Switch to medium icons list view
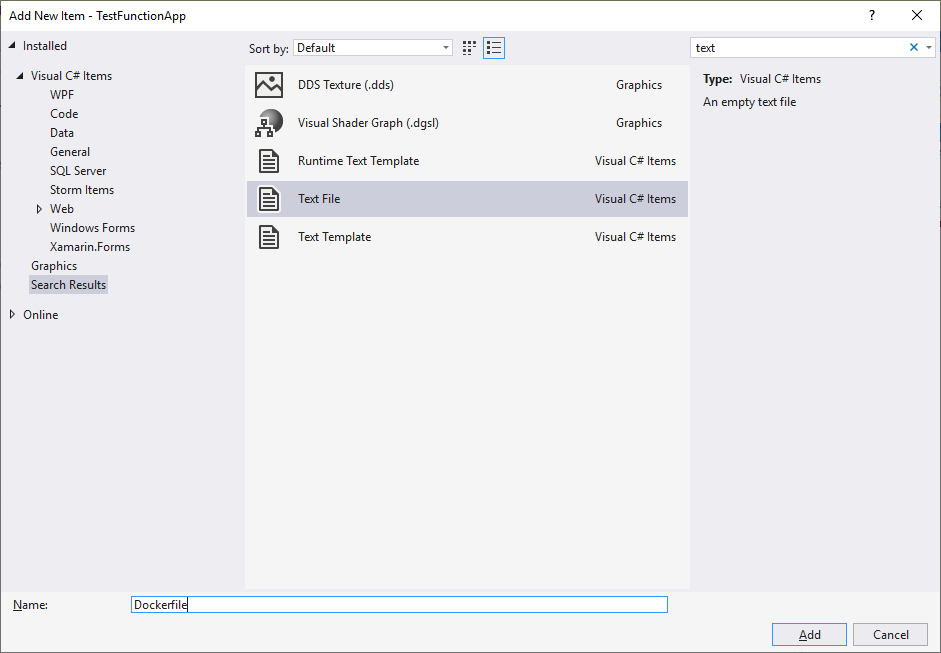Image resolution: width=941 pixels, height=653 pixels. point(494,48)
